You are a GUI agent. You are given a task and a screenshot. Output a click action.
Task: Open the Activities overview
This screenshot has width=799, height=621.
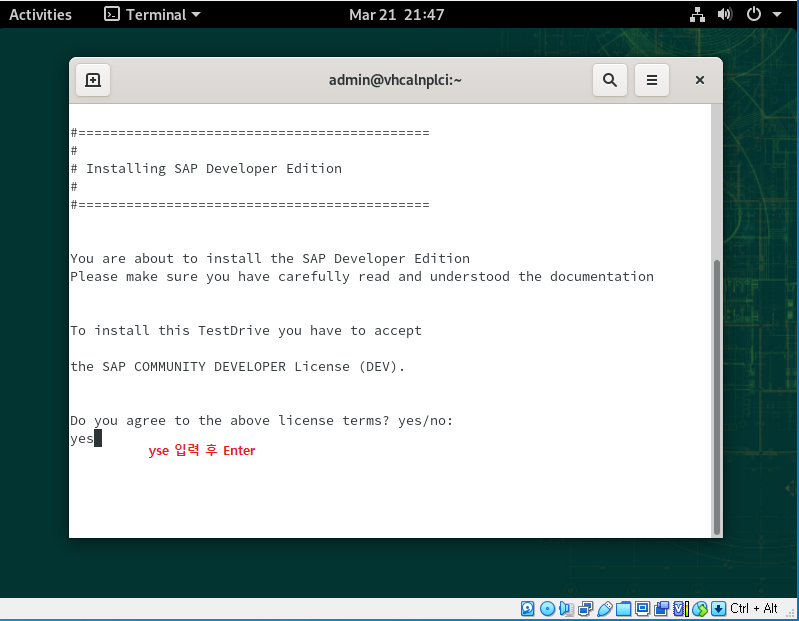click(40, 14)
